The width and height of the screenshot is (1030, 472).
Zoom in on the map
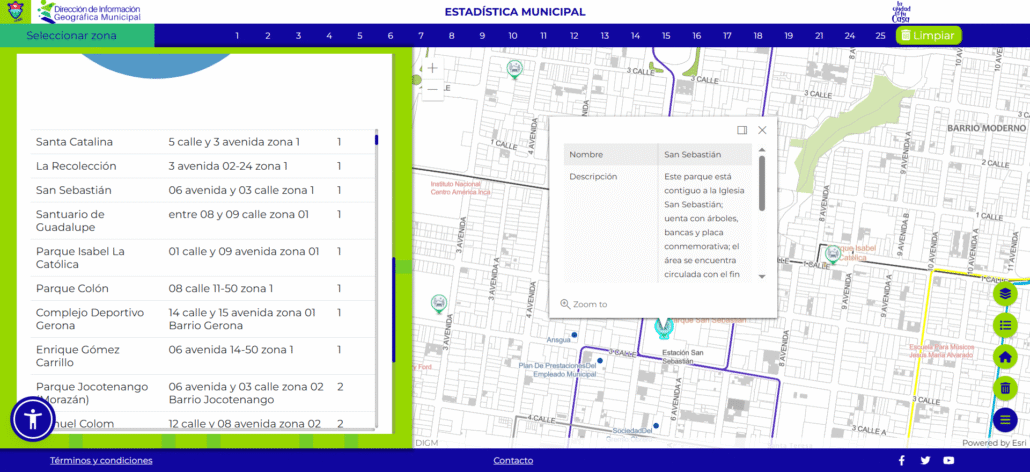click(432, 68)
